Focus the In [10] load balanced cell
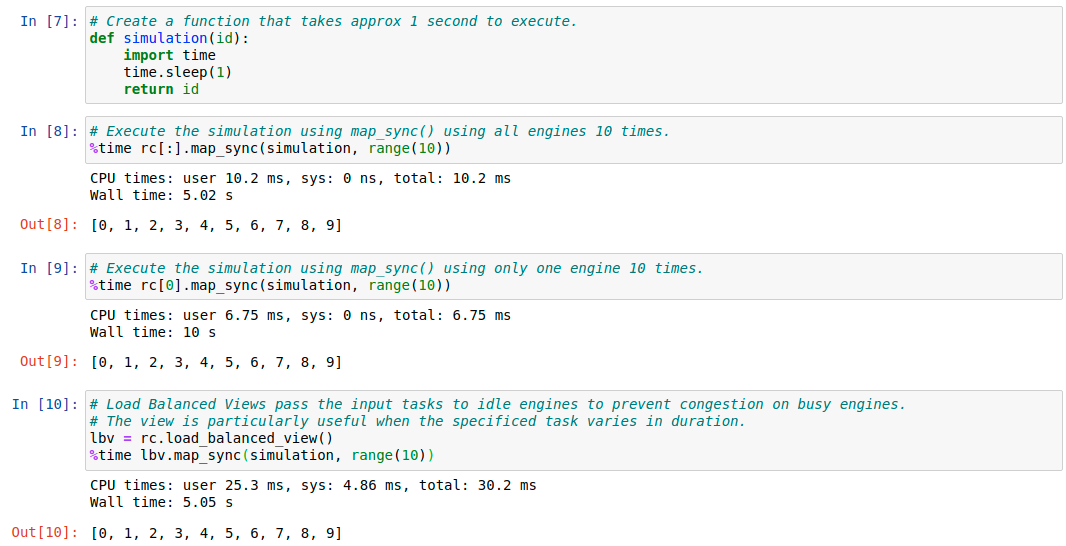The height and width of the screenshot is (546, 1066). tap(573, 430)
